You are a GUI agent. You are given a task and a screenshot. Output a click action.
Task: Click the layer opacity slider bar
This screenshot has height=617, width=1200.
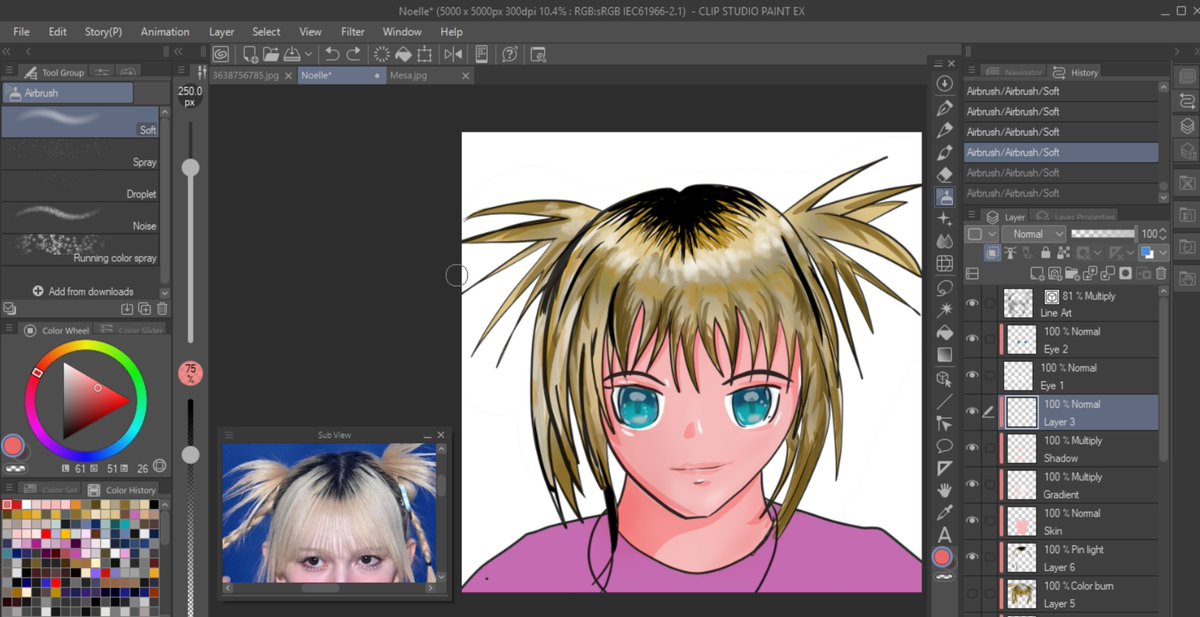pos(1104,233)
